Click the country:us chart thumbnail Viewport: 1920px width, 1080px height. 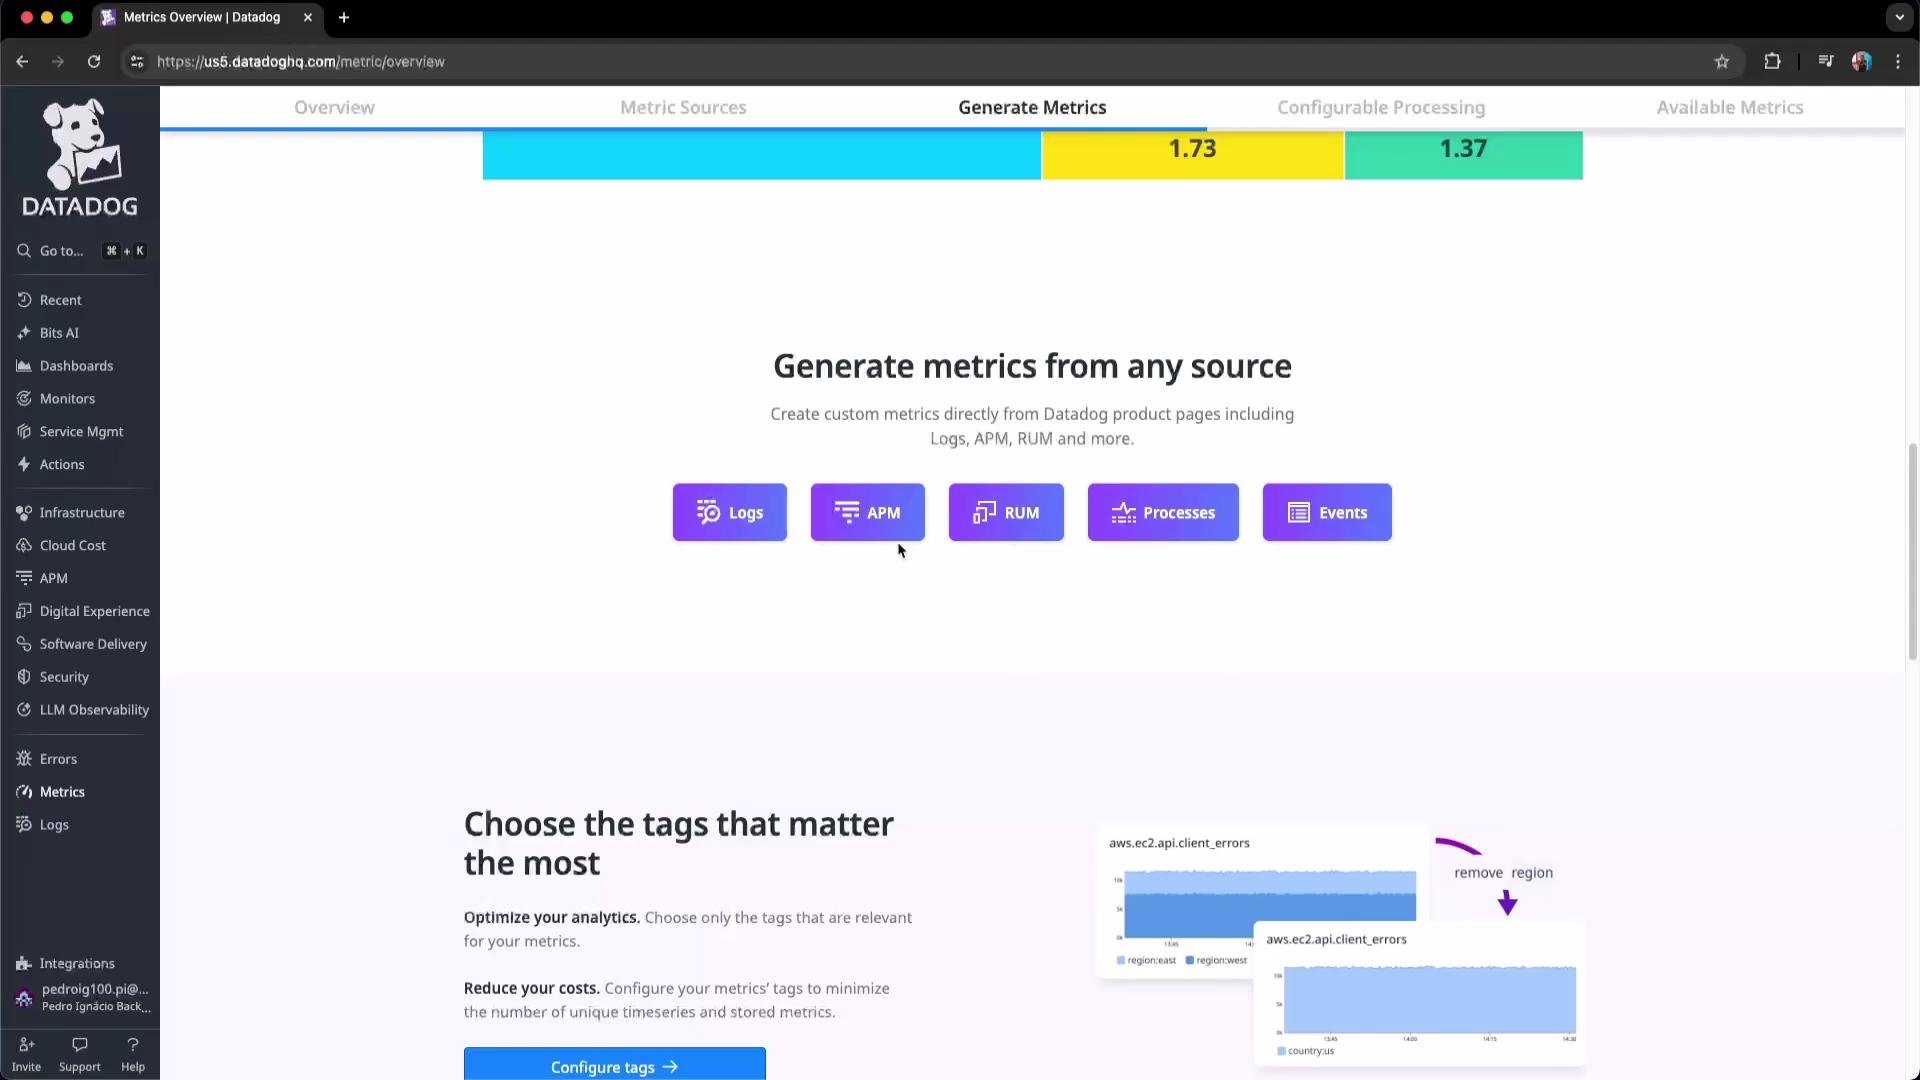pos(1420,995)
